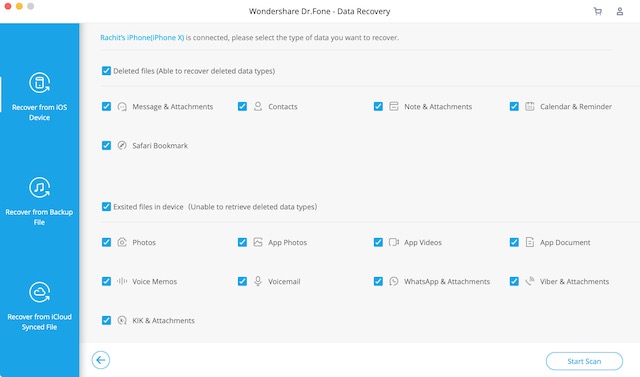
Task: Toggle the Voice Memos checkbox
Action: point(106,281)
